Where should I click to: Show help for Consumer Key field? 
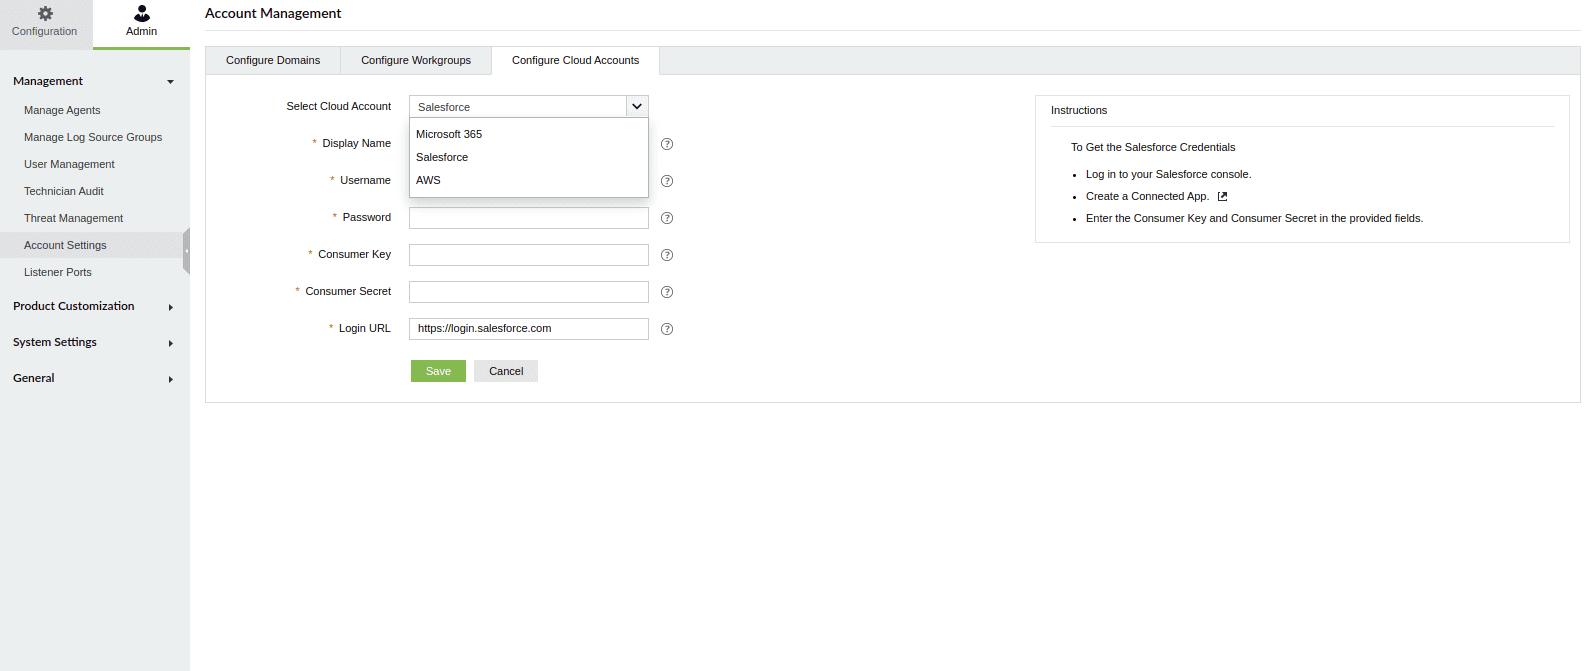click(667, 255)
